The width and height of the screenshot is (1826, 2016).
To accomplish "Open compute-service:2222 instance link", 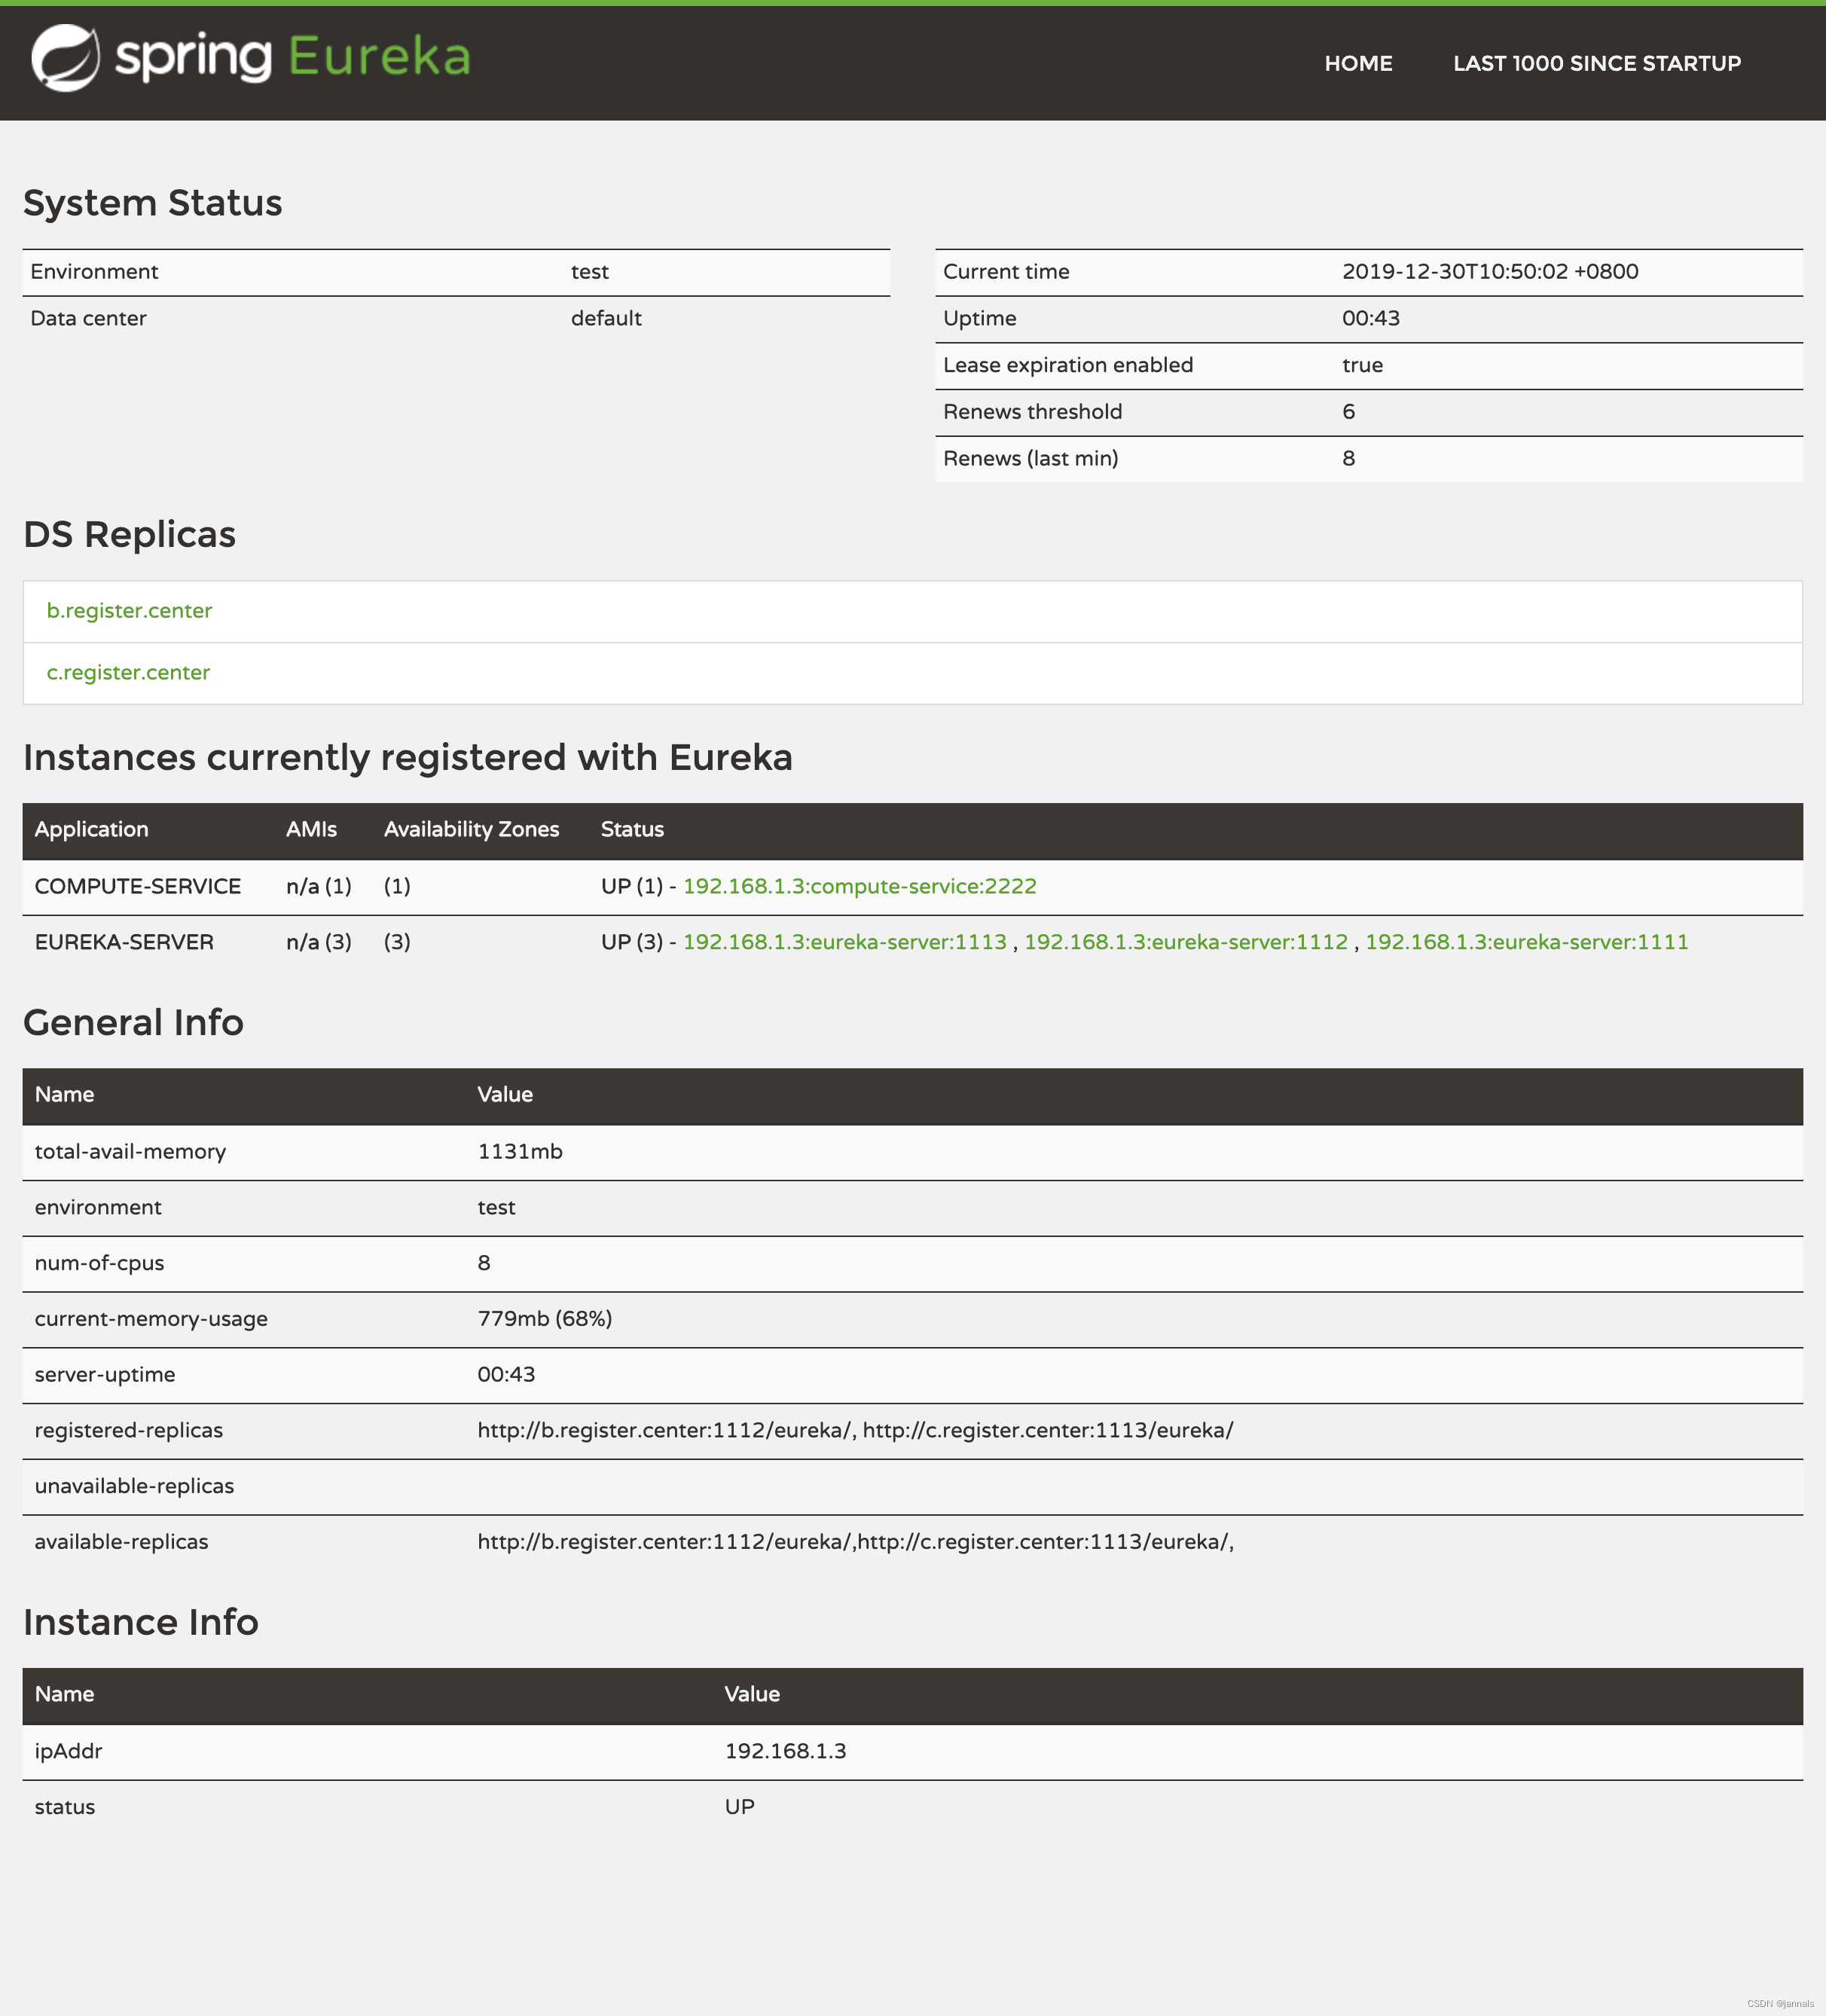I will [859, 887].
